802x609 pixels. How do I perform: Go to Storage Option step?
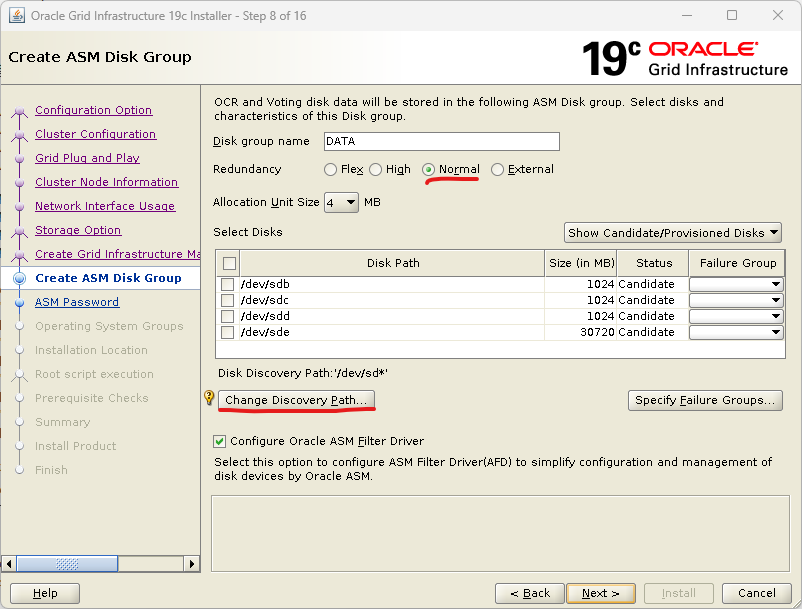point(78,231)
